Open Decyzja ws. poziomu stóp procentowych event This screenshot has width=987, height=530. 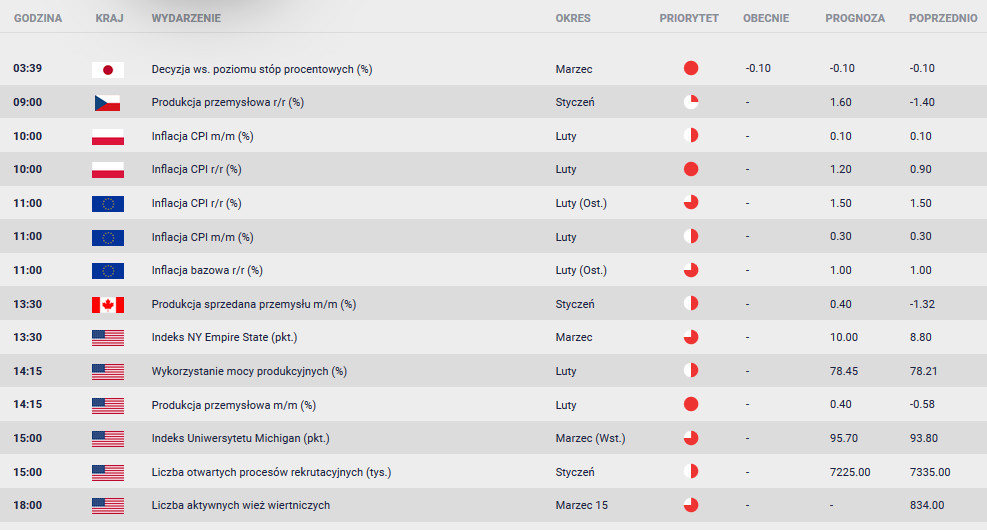262,69
